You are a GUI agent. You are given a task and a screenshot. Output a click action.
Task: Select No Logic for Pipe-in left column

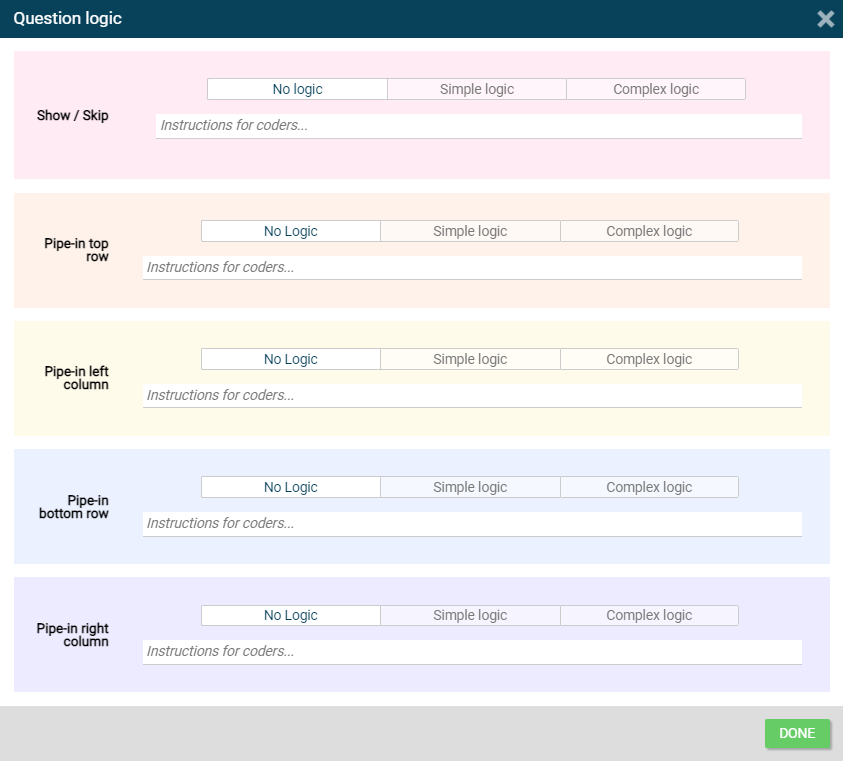point(291,359)
